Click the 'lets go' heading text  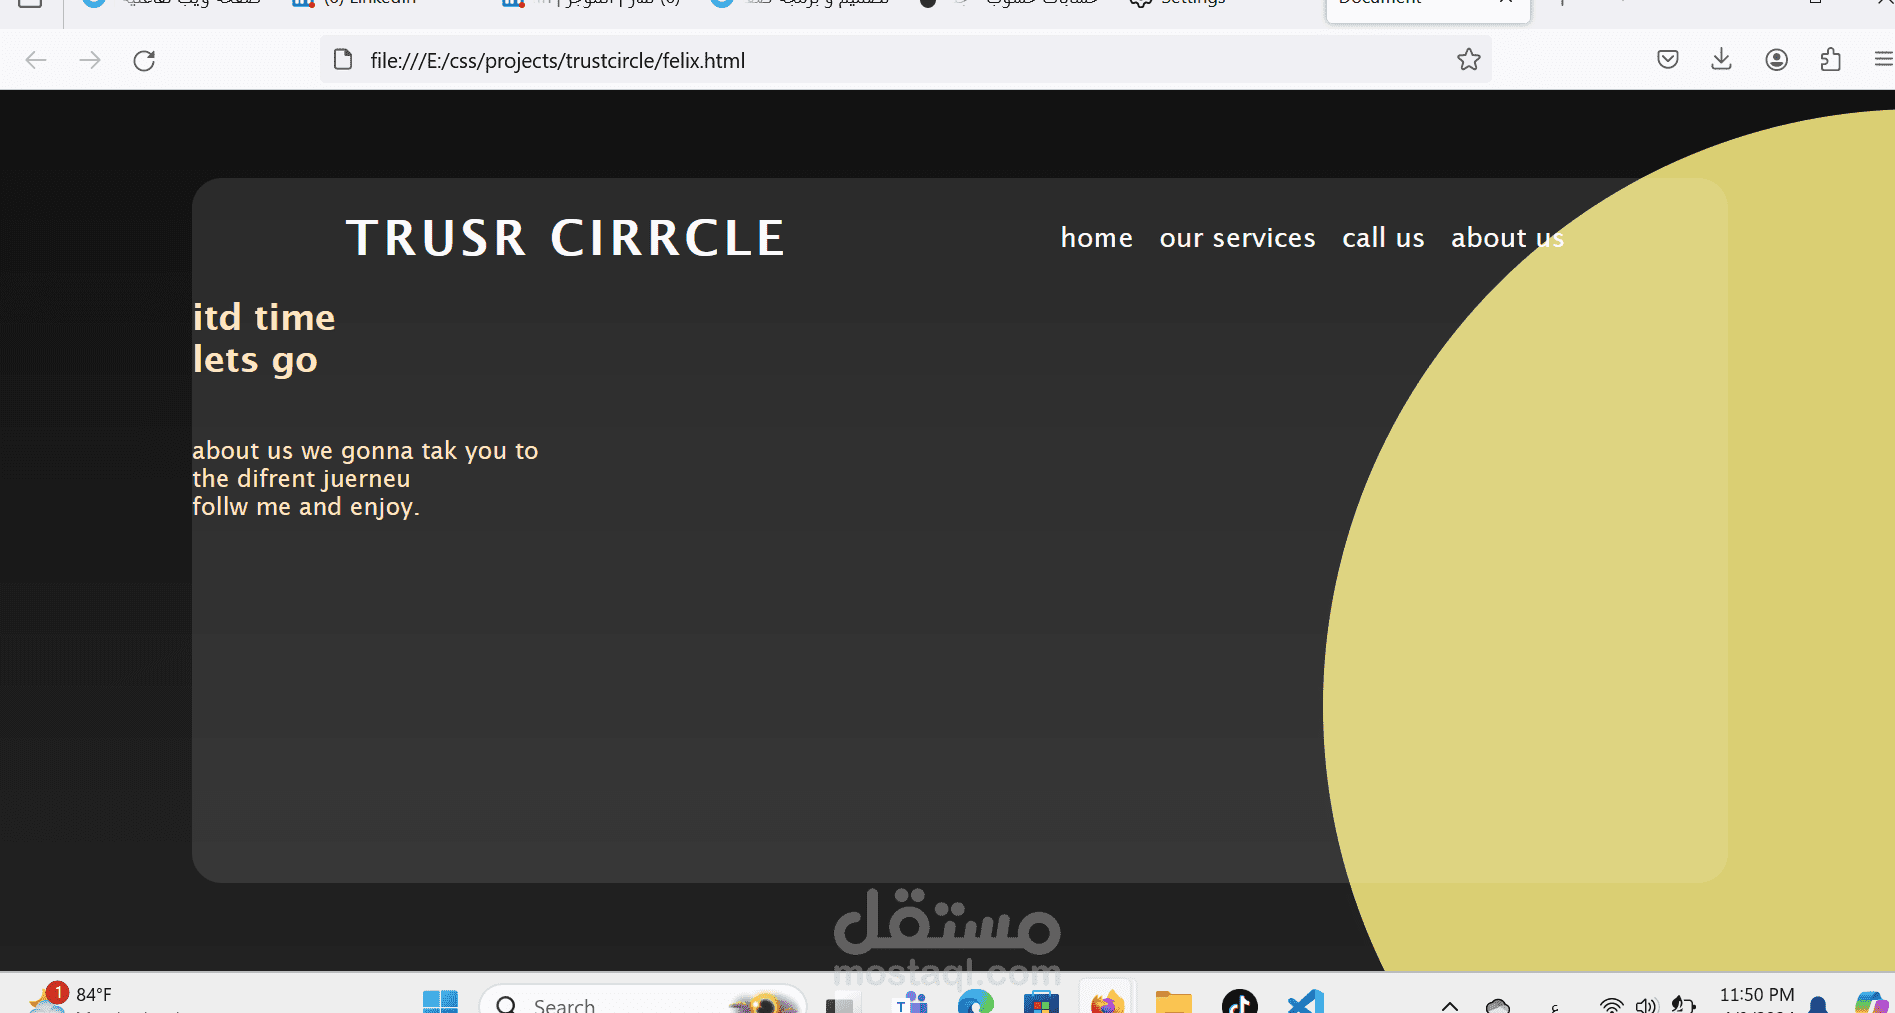tap(255, 360)
